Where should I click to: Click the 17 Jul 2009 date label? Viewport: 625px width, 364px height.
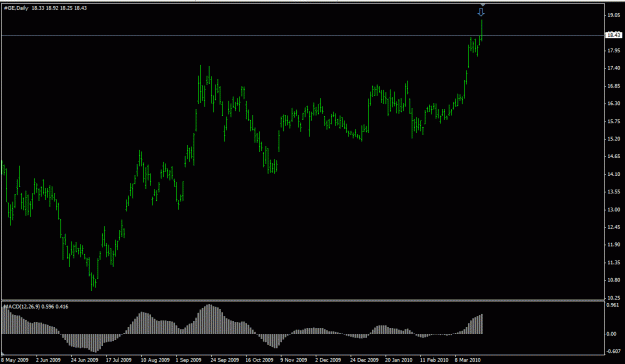pos(119,360)
